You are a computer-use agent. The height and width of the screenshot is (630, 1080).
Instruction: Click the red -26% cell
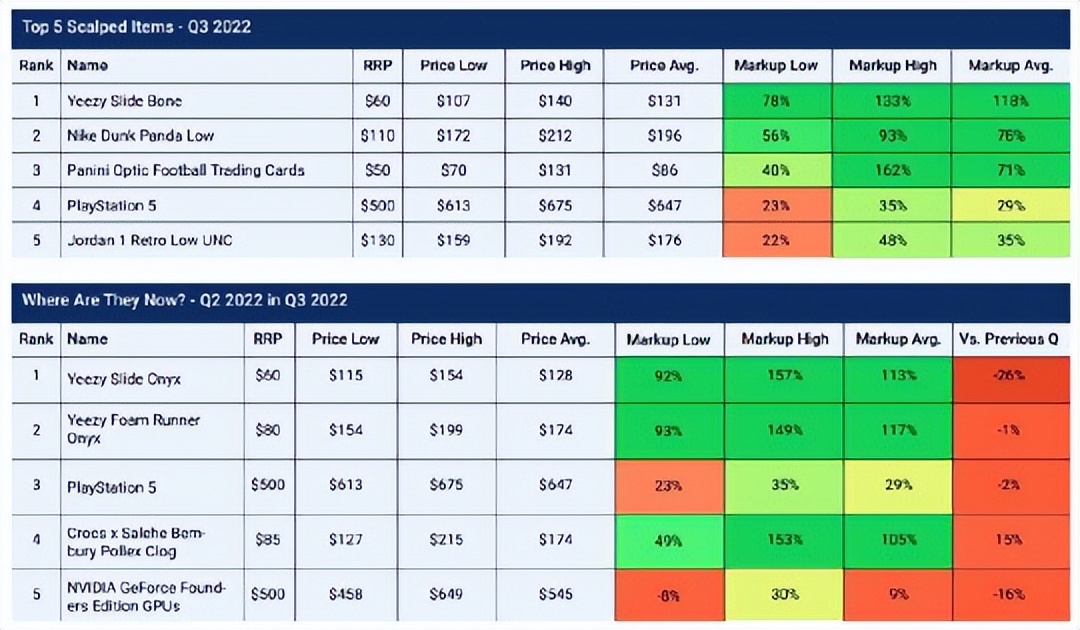point(1008,376)
